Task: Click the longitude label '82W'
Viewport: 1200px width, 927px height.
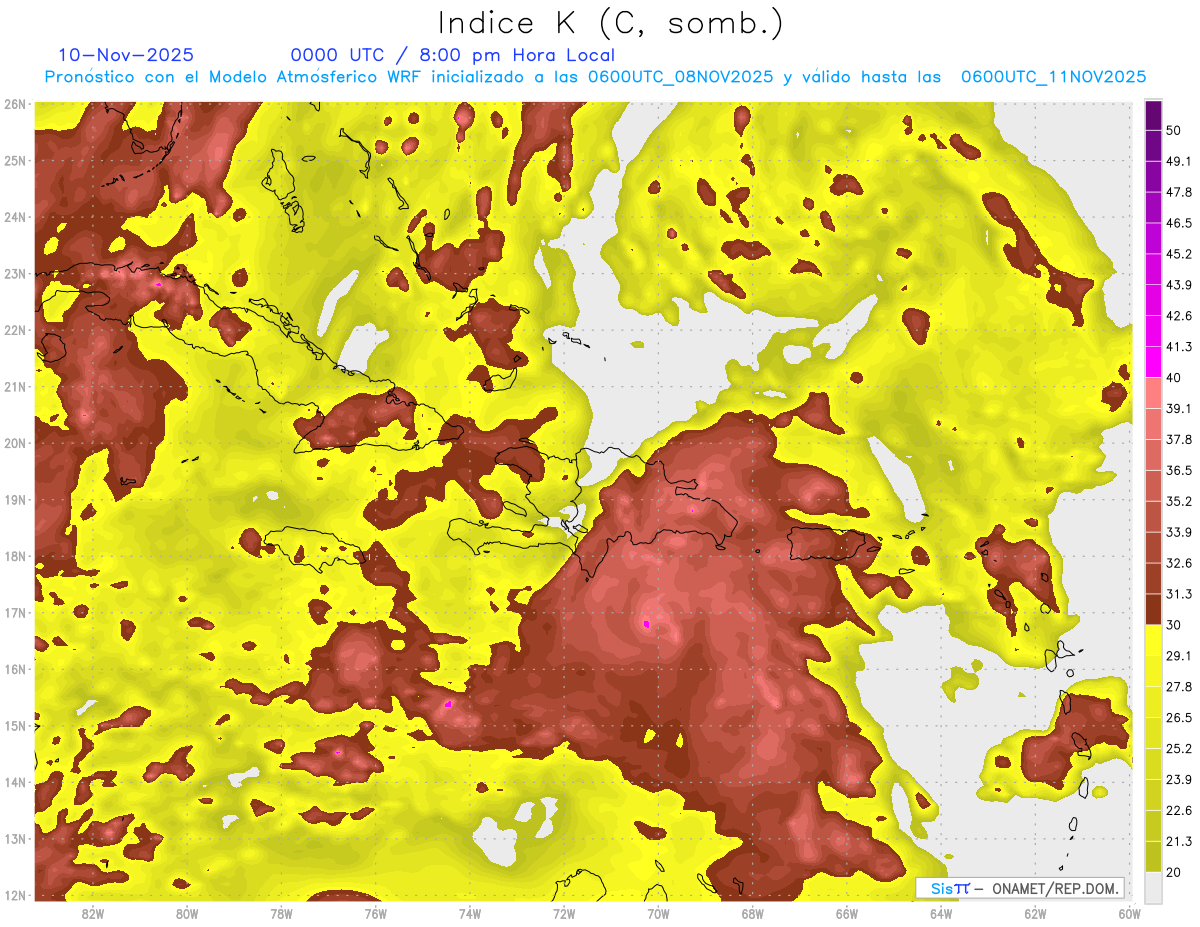Action: (x=93, y=913)
